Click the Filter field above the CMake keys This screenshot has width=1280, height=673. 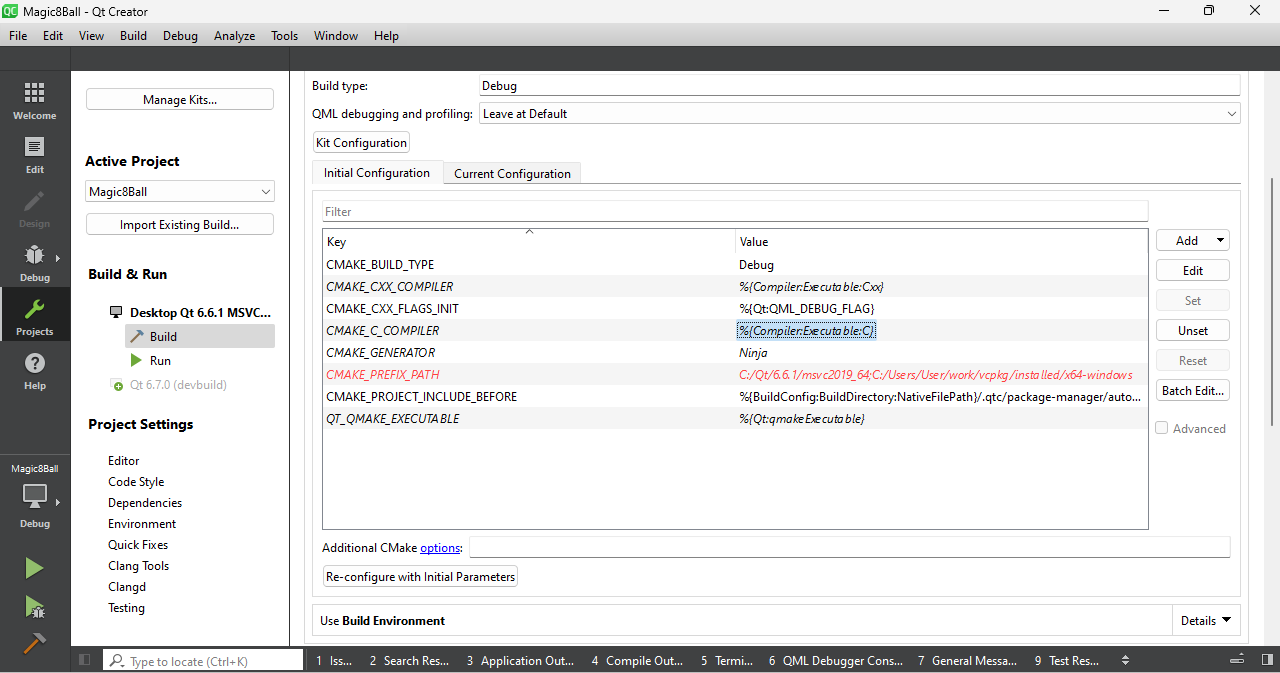(735, 211)
